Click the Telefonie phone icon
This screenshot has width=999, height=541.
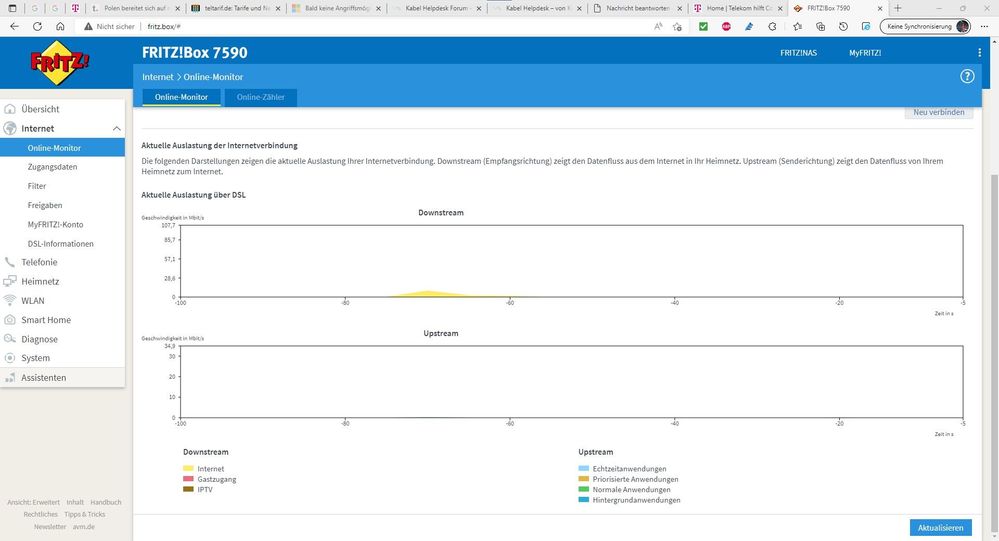tap(10, 262)
